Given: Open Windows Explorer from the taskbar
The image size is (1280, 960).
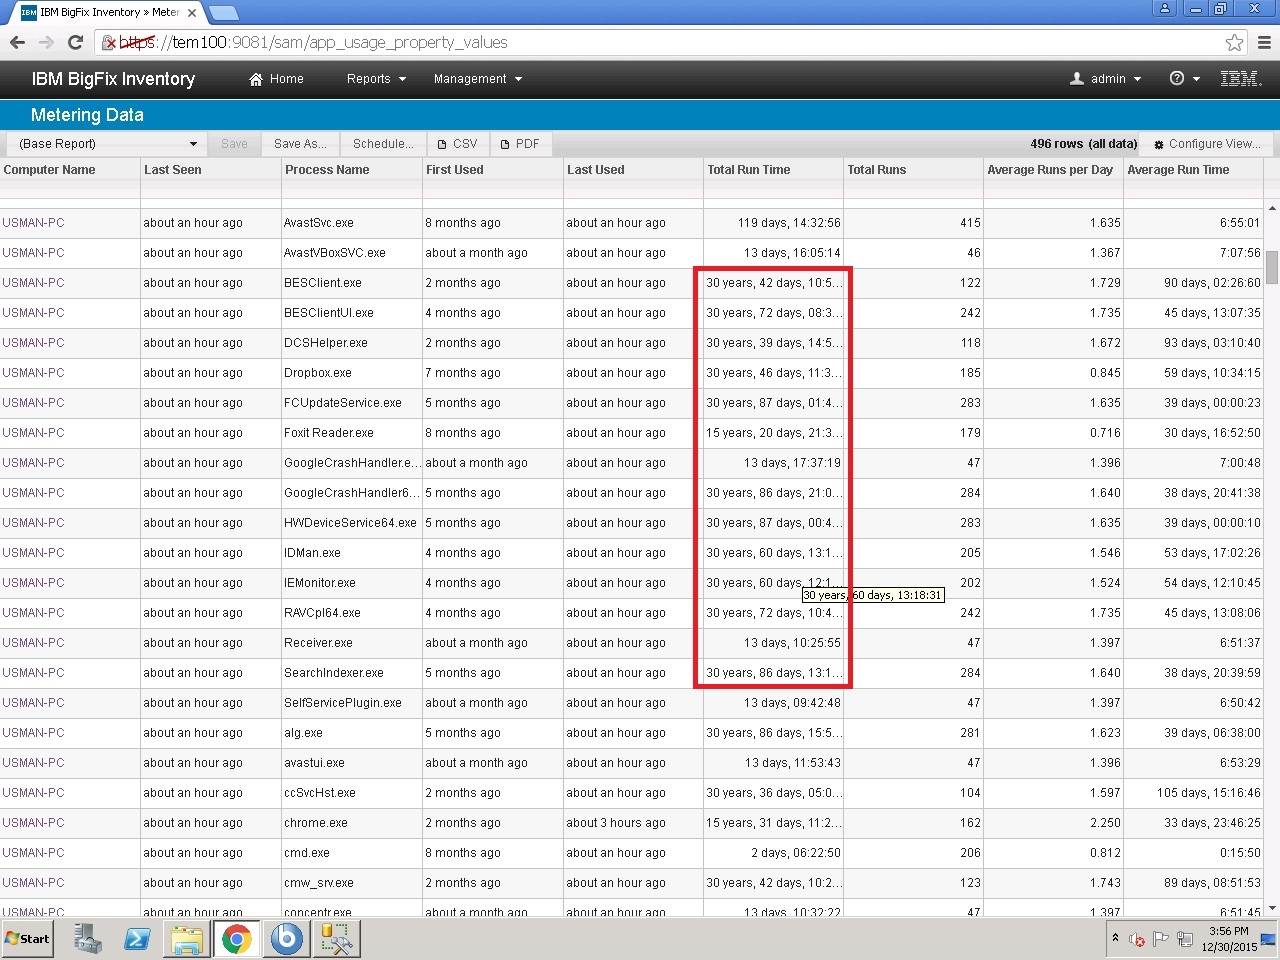Looking at the screenshot, I should point(186,939).
